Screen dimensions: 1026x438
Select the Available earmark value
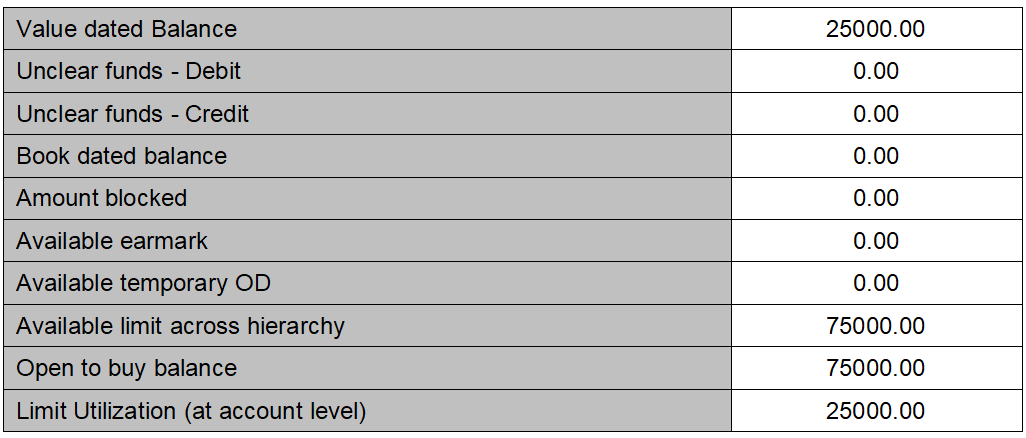[876, 241]
